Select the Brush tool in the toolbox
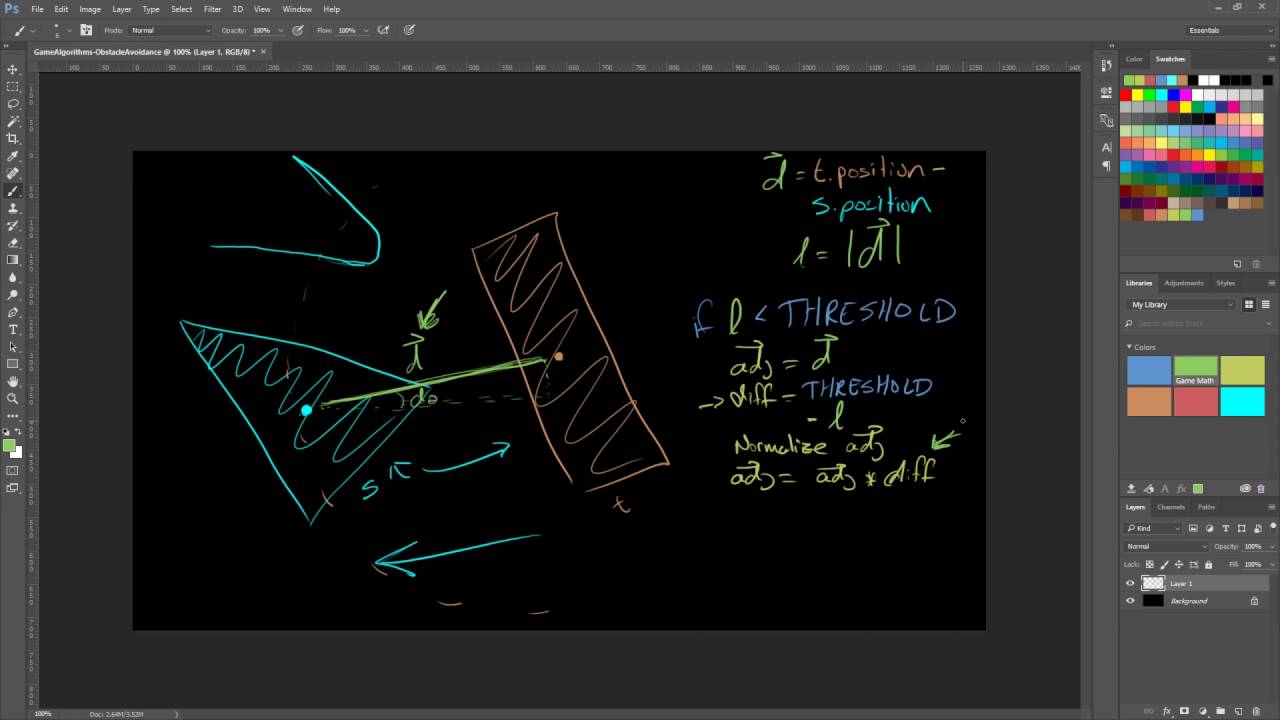Screen dimensions: 1280x720 point(13,190)
